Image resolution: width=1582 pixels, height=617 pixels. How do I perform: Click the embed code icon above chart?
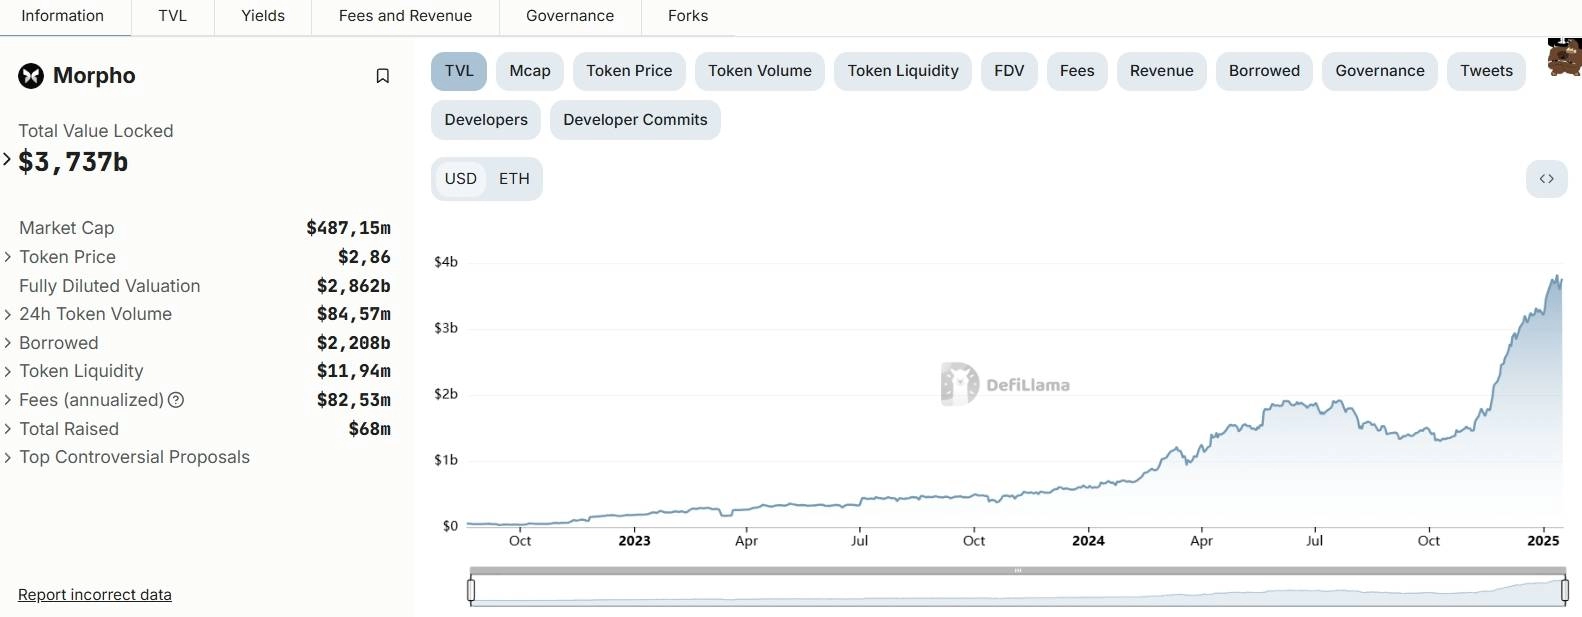pyautogui.click(x=1546, y=179)
